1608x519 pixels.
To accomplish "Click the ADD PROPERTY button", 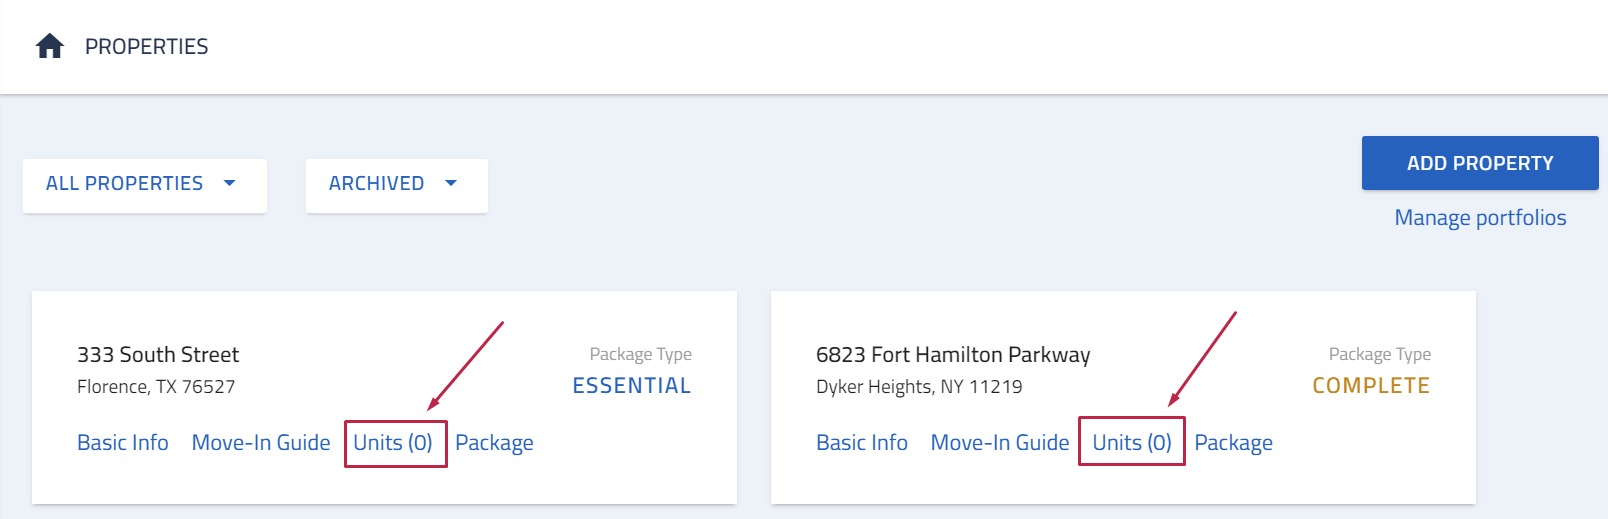I will [x=1480, y=163].
